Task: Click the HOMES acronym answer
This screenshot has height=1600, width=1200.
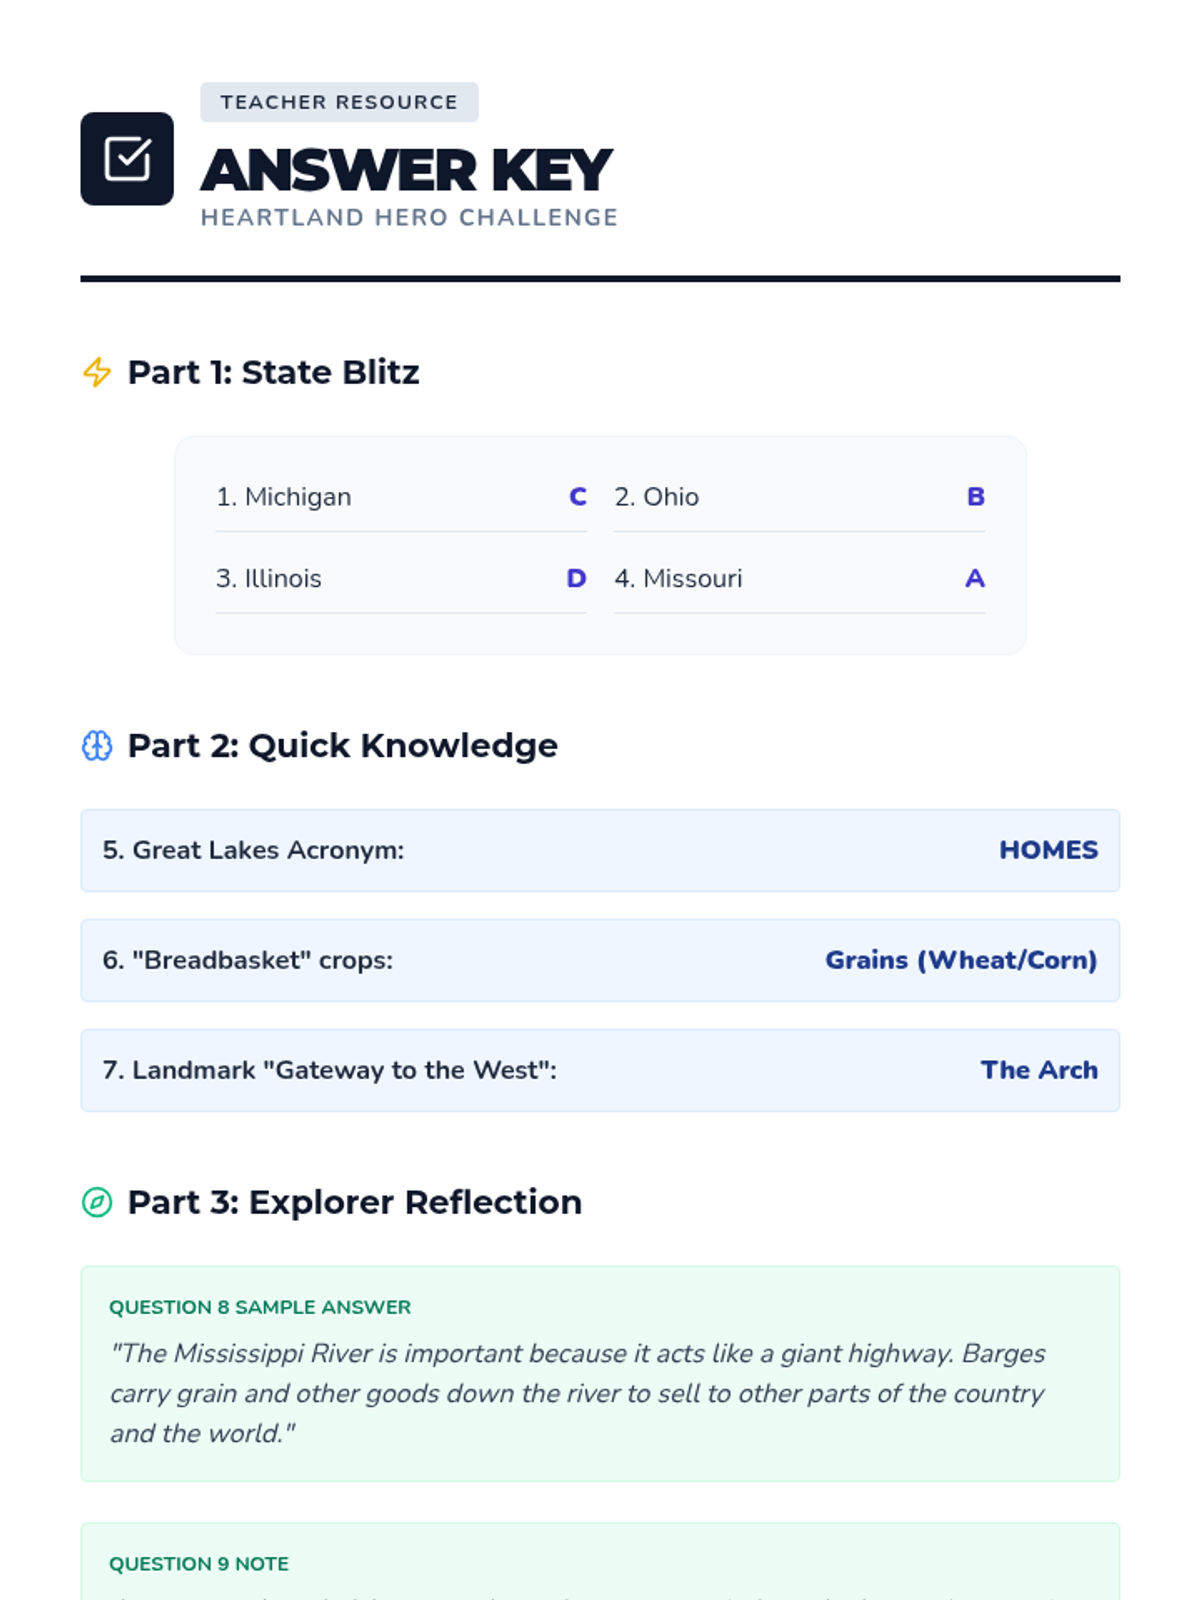Action: [x=1048, y=850]
